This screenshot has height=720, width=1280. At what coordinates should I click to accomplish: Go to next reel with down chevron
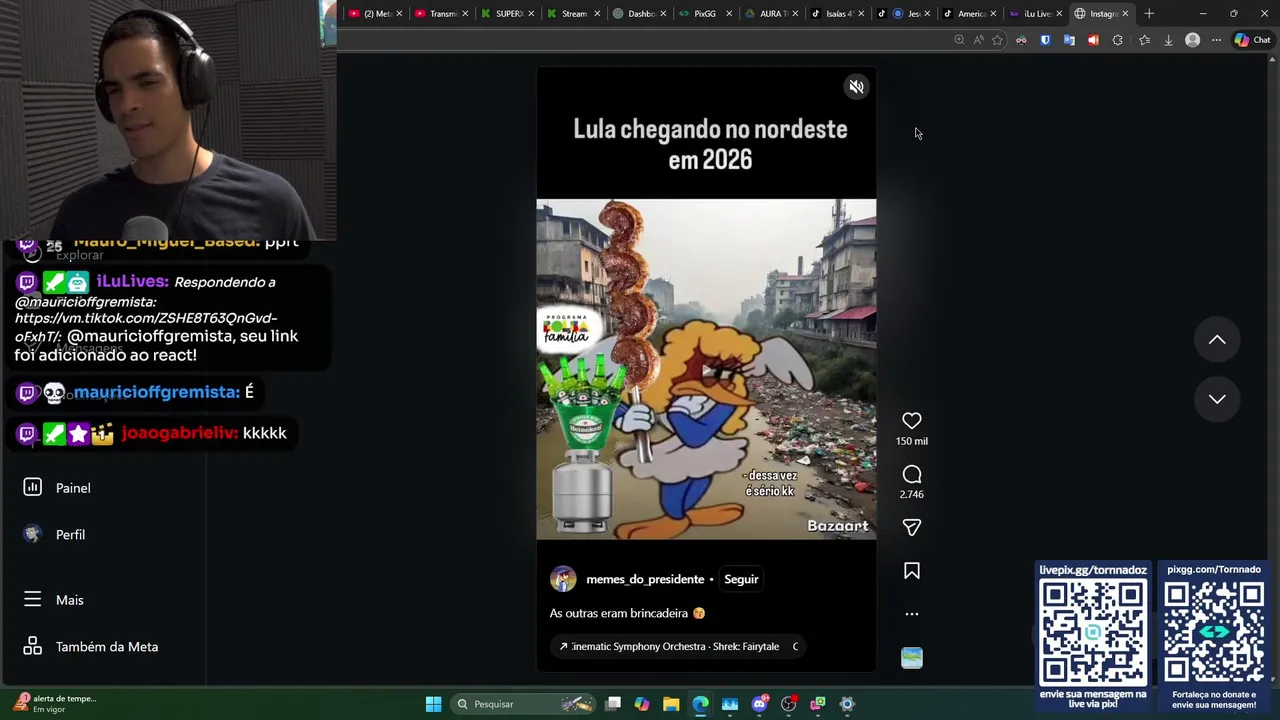[1217, 399]
